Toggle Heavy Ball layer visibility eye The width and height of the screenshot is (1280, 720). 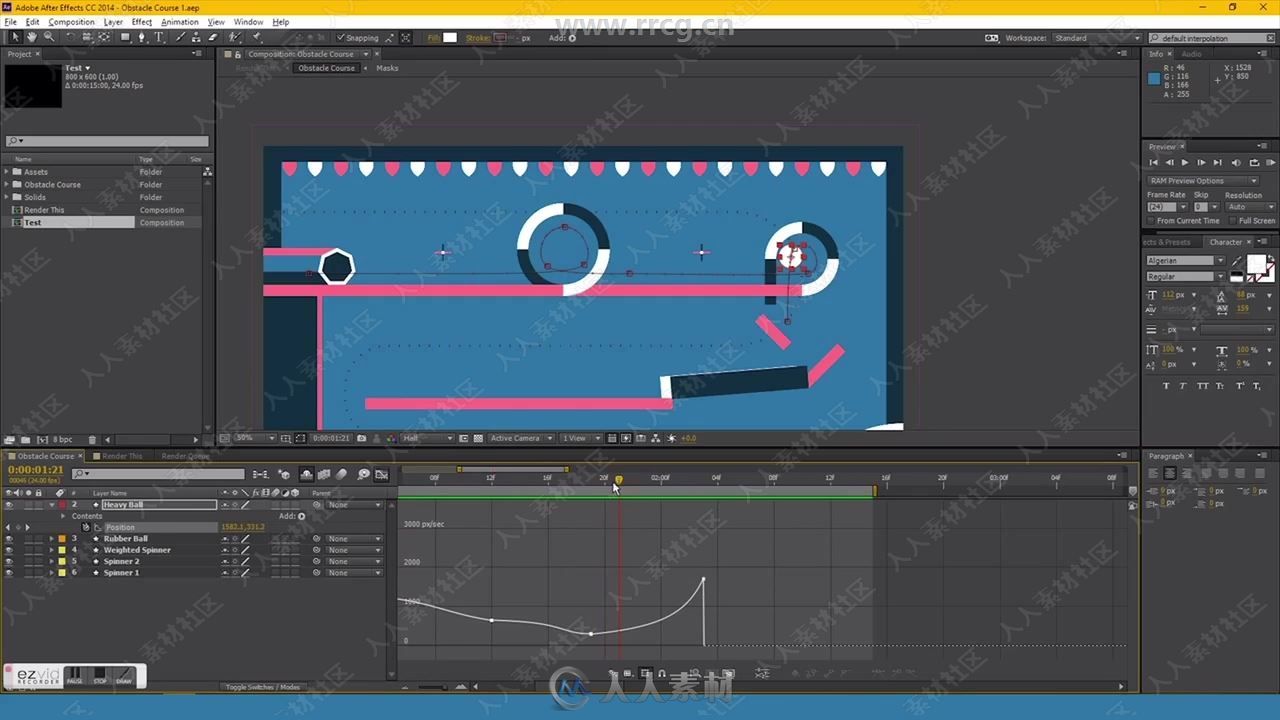pos(9,505)
